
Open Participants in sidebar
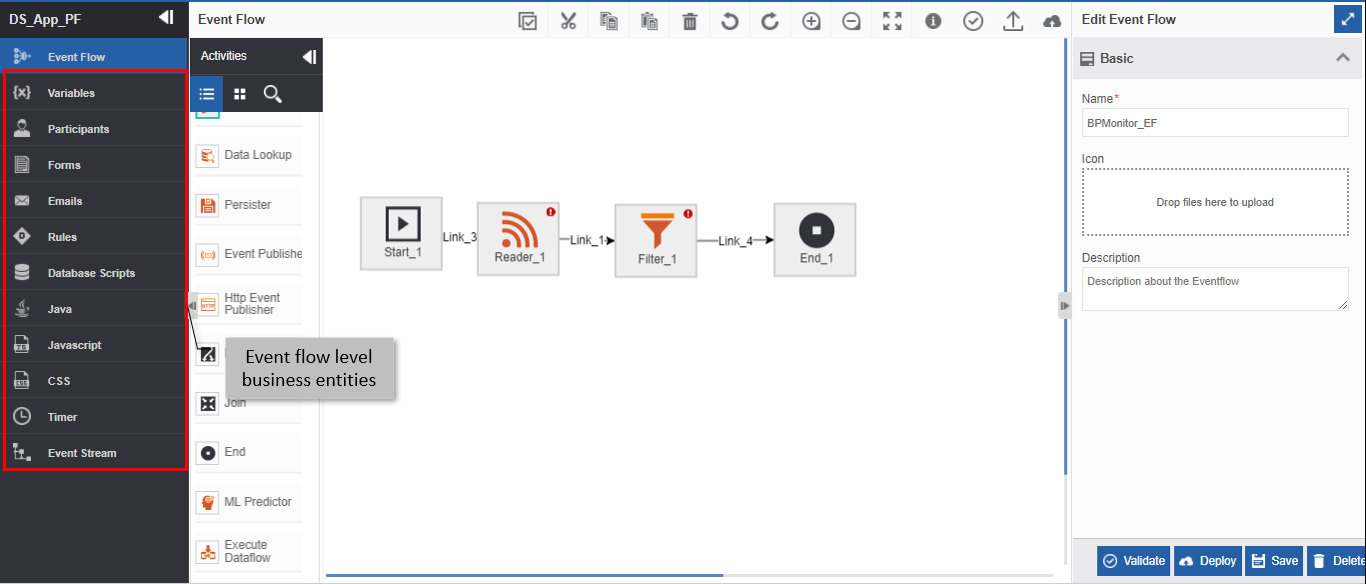coord(95,129)
